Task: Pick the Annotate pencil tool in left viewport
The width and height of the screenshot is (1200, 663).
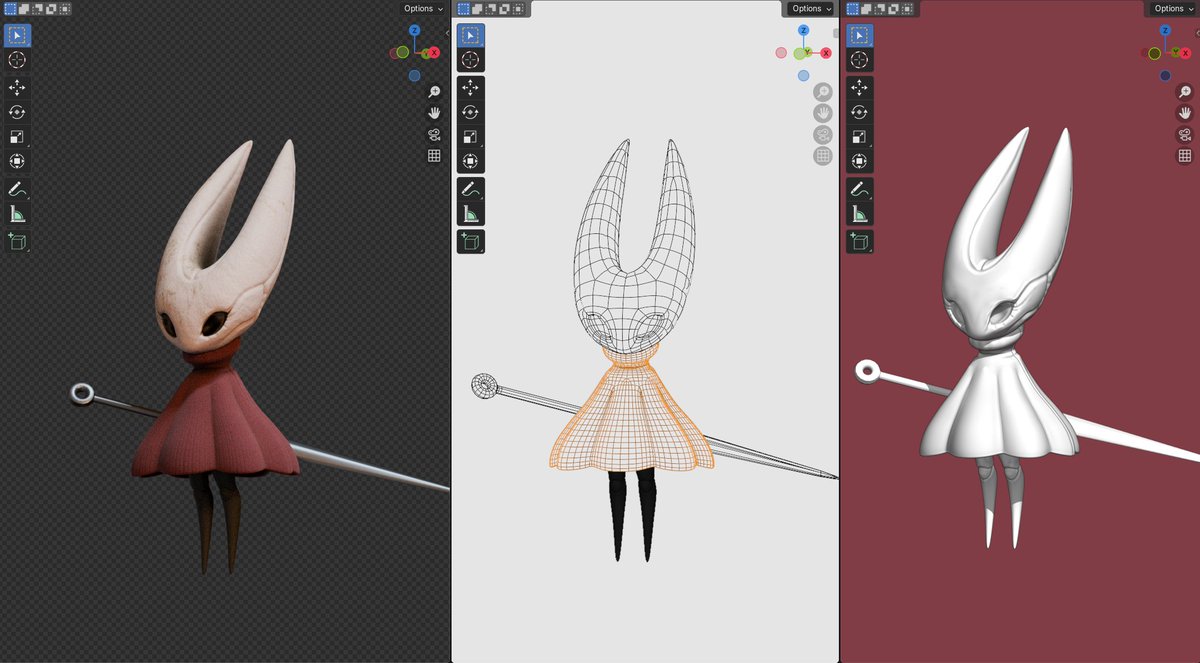Action: click(17, 189)
